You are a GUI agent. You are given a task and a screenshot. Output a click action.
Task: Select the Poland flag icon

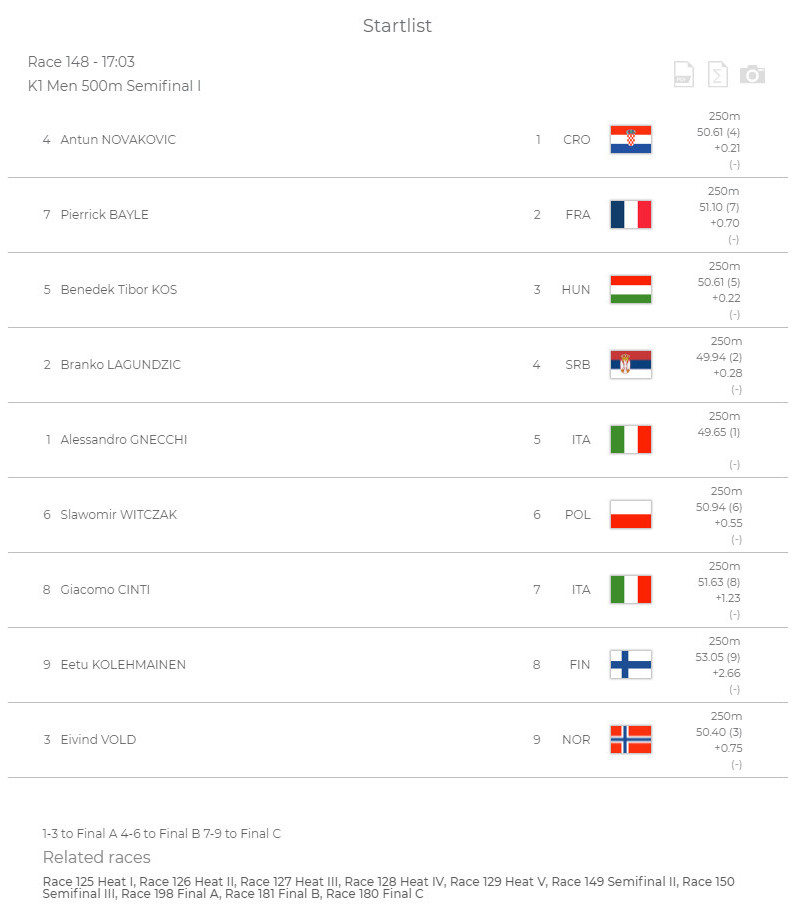pos(631,515)
